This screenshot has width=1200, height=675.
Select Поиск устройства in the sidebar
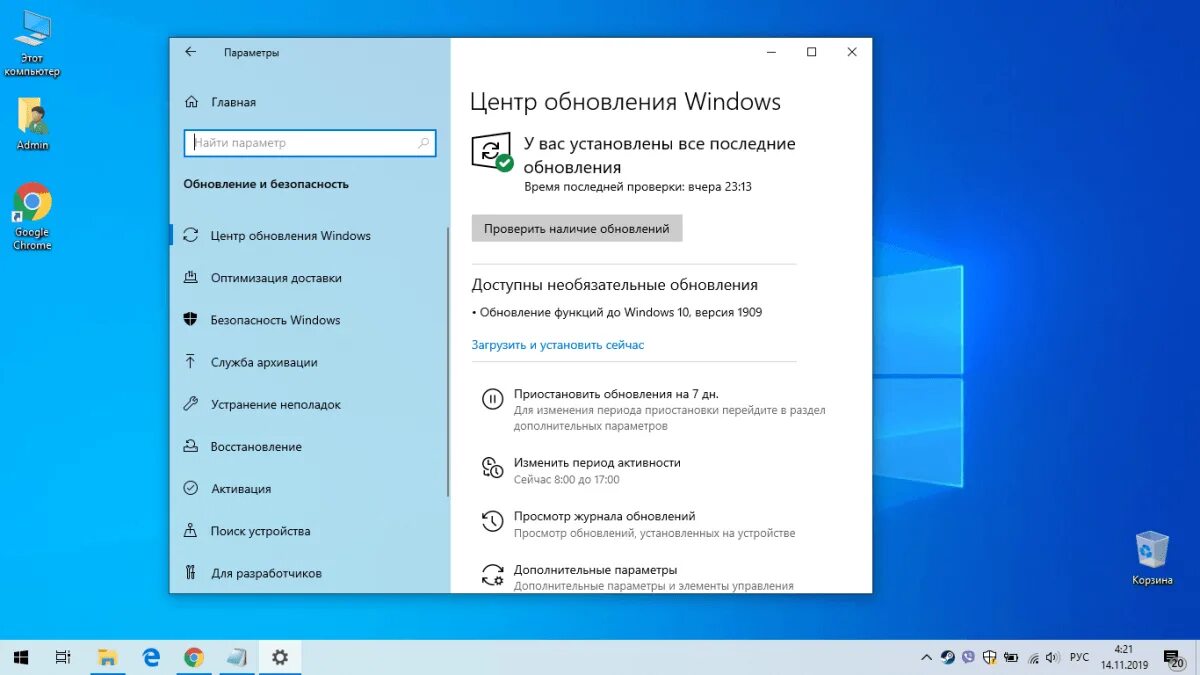click(260, 531)
